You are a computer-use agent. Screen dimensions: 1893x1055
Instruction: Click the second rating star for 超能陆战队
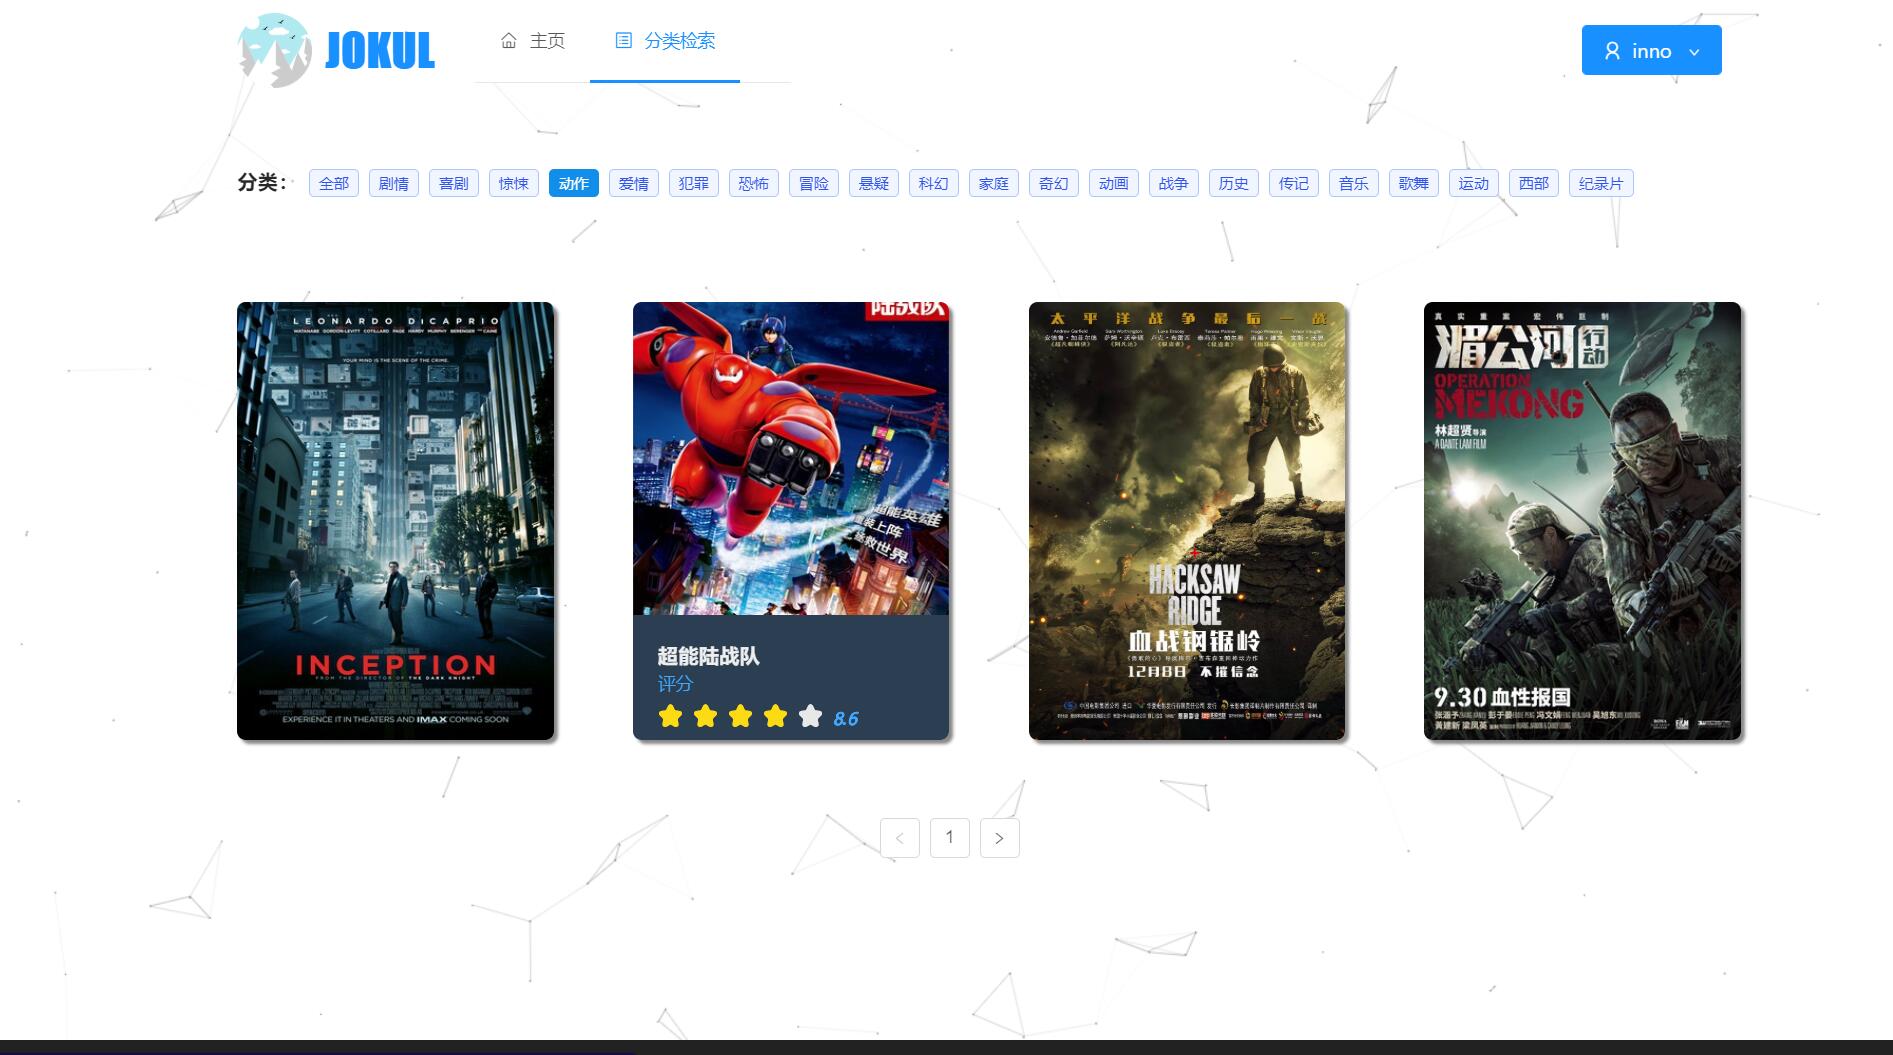[x=706, y=716]
